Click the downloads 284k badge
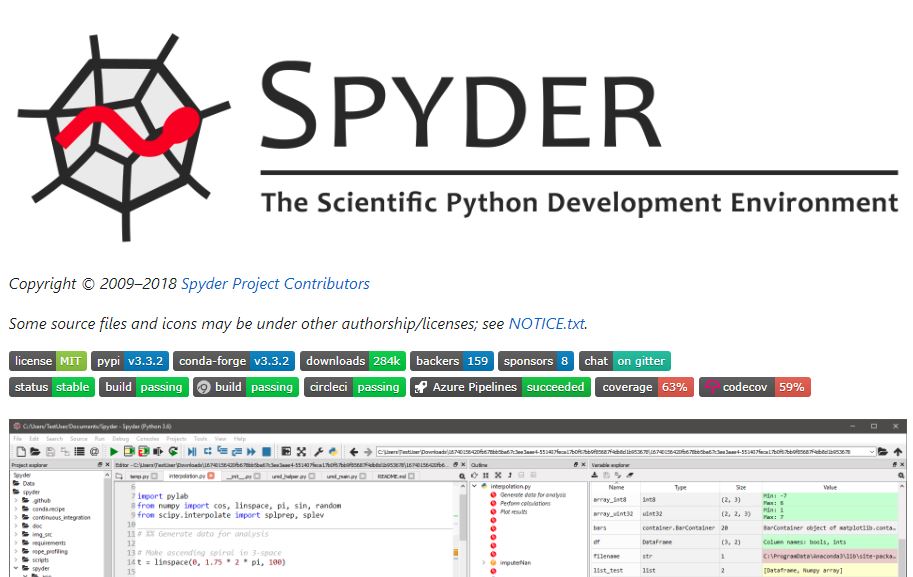This screenshot has width=913, height=577. 353,361
